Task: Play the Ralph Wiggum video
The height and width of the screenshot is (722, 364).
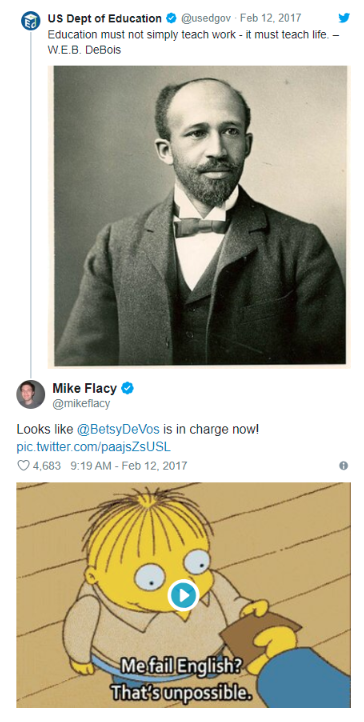Action: point(183,595)
